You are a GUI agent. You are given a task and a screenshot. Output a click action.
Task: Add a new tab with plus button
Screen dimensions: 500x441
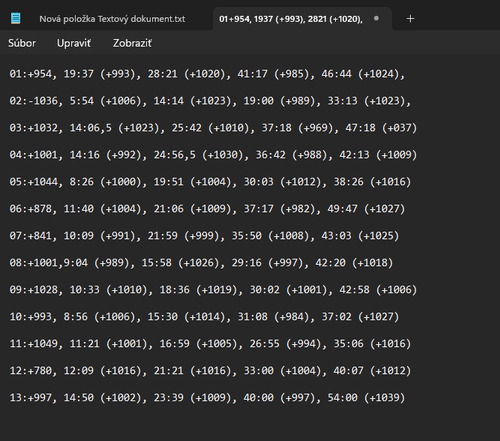410,19
